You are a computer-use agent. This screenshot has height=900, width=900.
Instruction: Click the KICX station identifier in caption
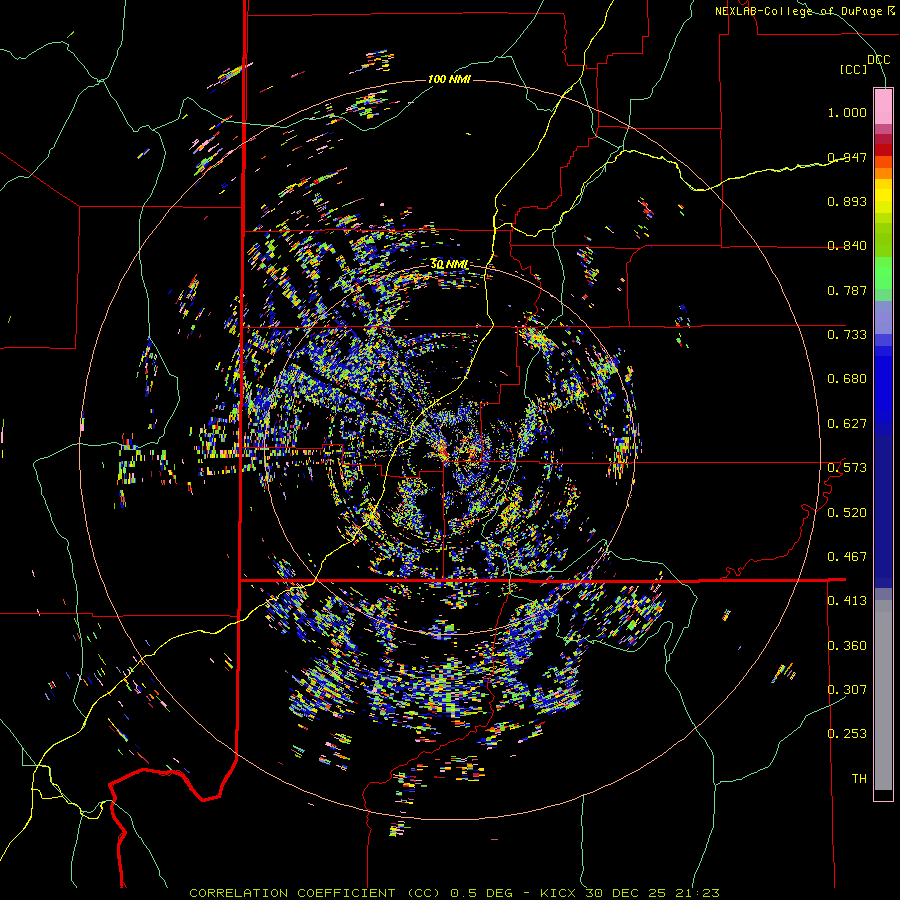coord(557,893)
